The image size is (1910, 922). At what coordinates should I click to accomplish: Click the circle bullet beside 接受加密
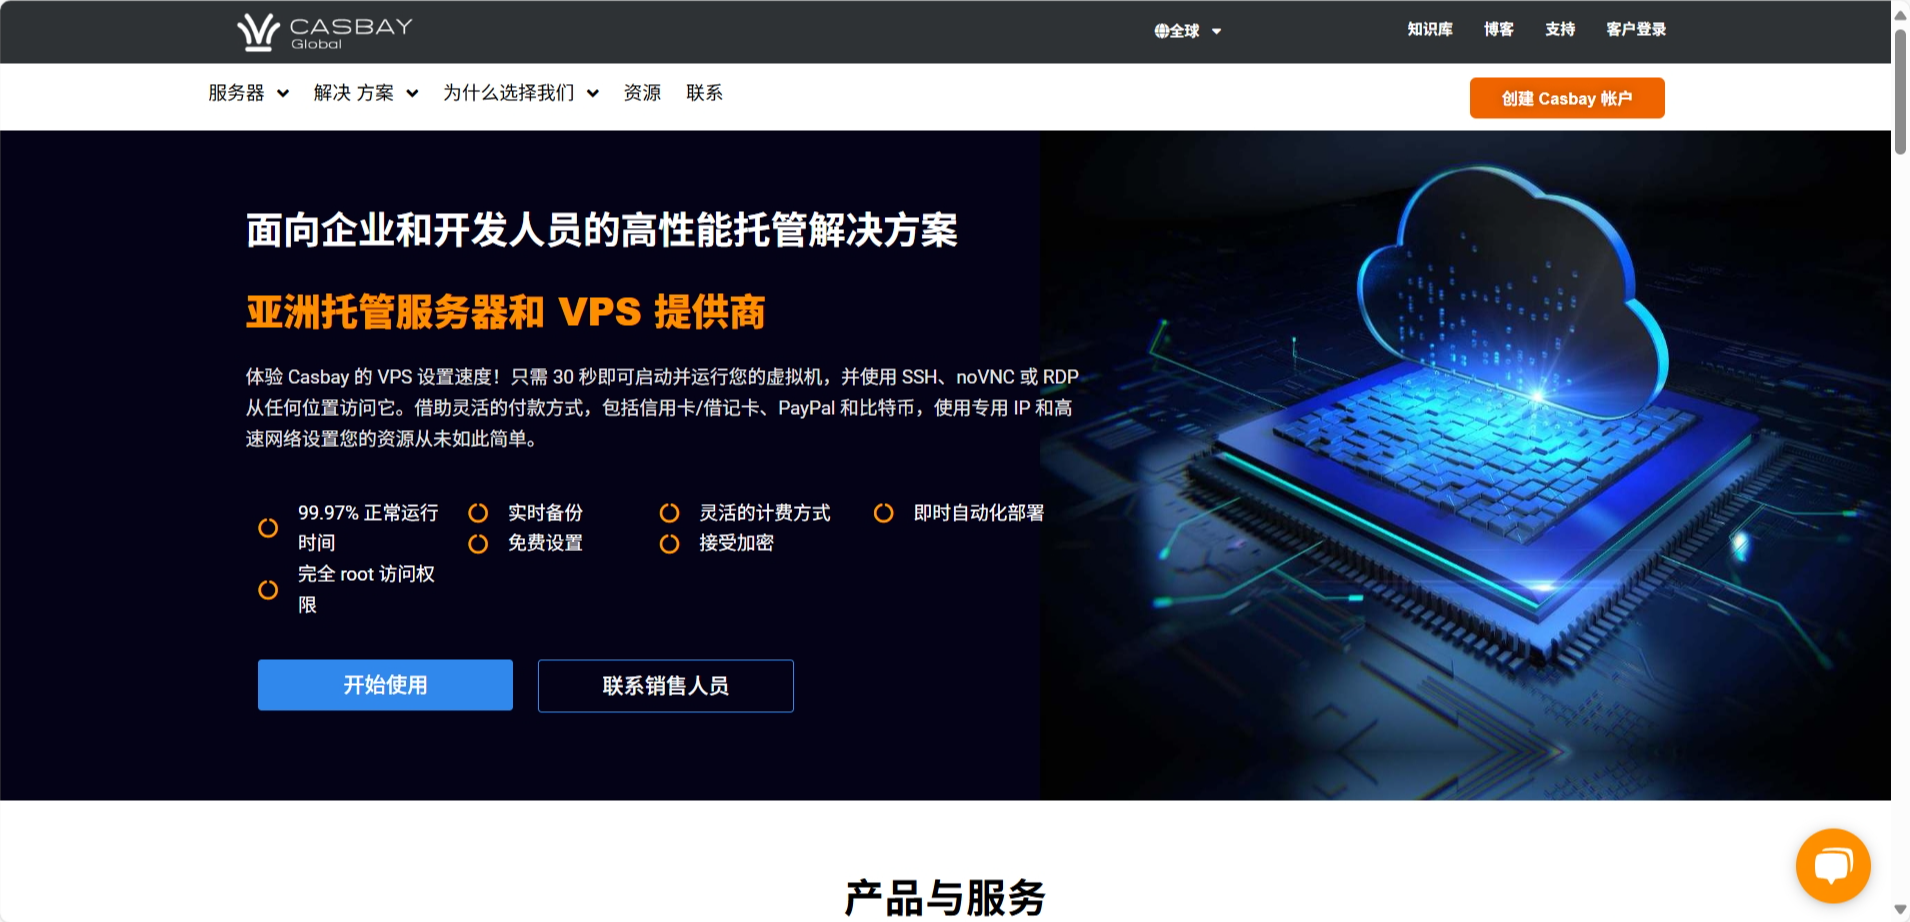[x=669, y=544]
